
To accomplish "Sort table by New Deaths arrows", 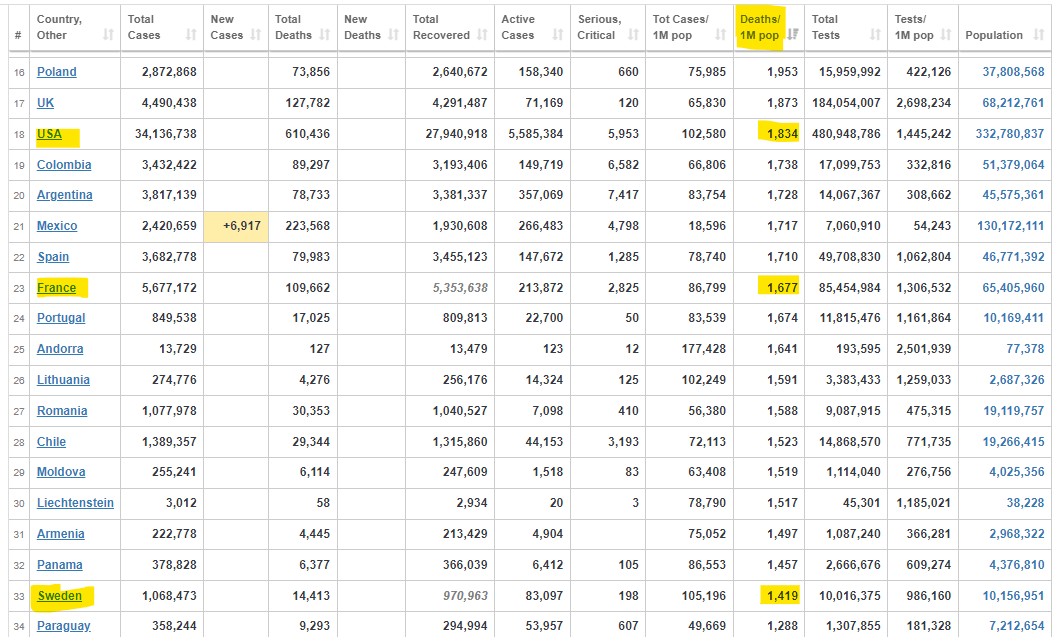I will coord(394,35).
